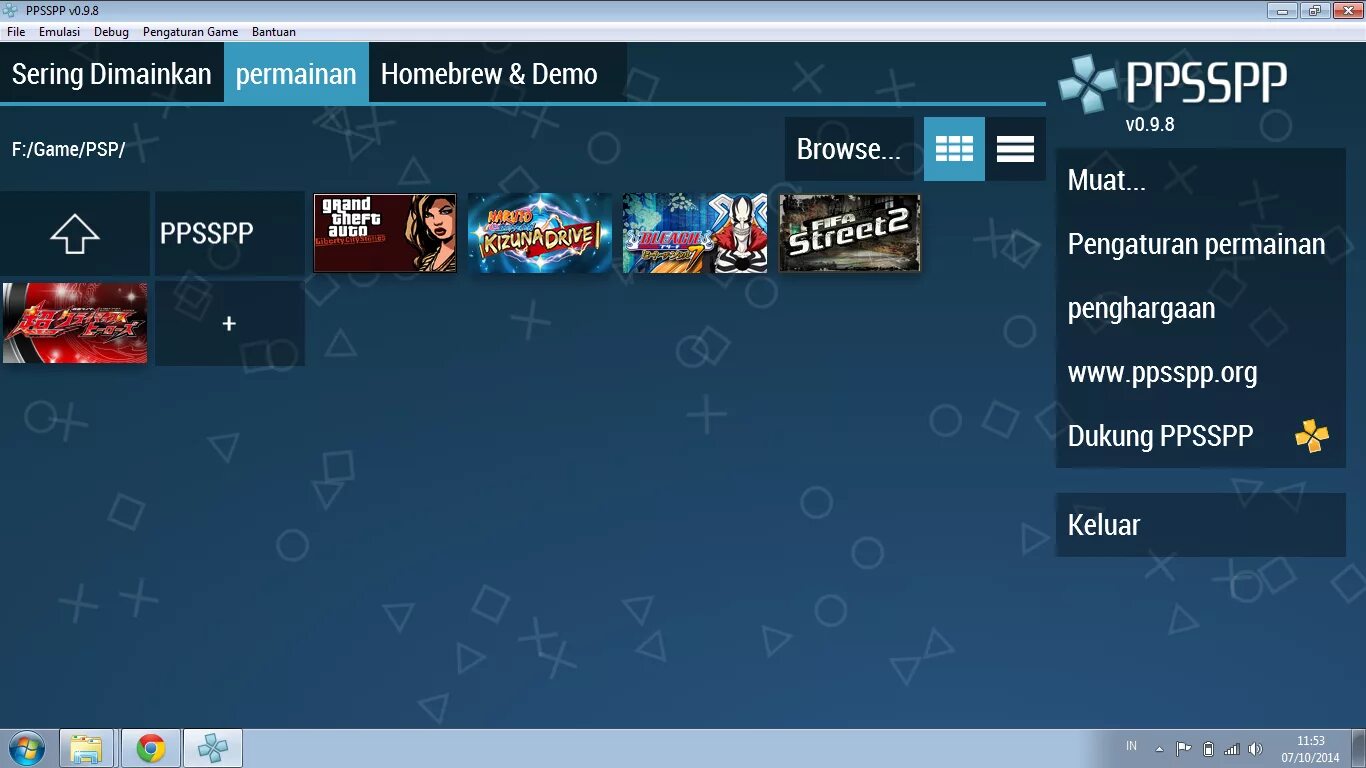The image size is (1366, 768).
Task: Open the Emulasi menu
Action: point(59,32)
